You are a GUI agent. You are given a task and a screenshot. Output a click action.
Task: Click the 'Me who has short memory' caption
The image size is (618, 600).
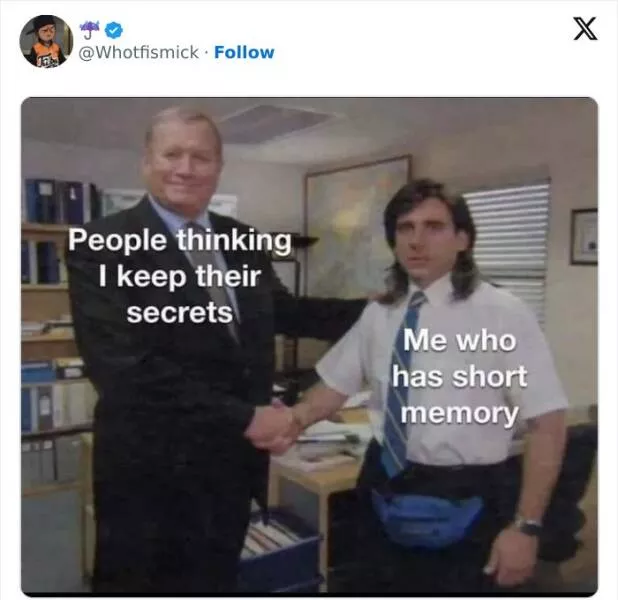pos(460,376)
